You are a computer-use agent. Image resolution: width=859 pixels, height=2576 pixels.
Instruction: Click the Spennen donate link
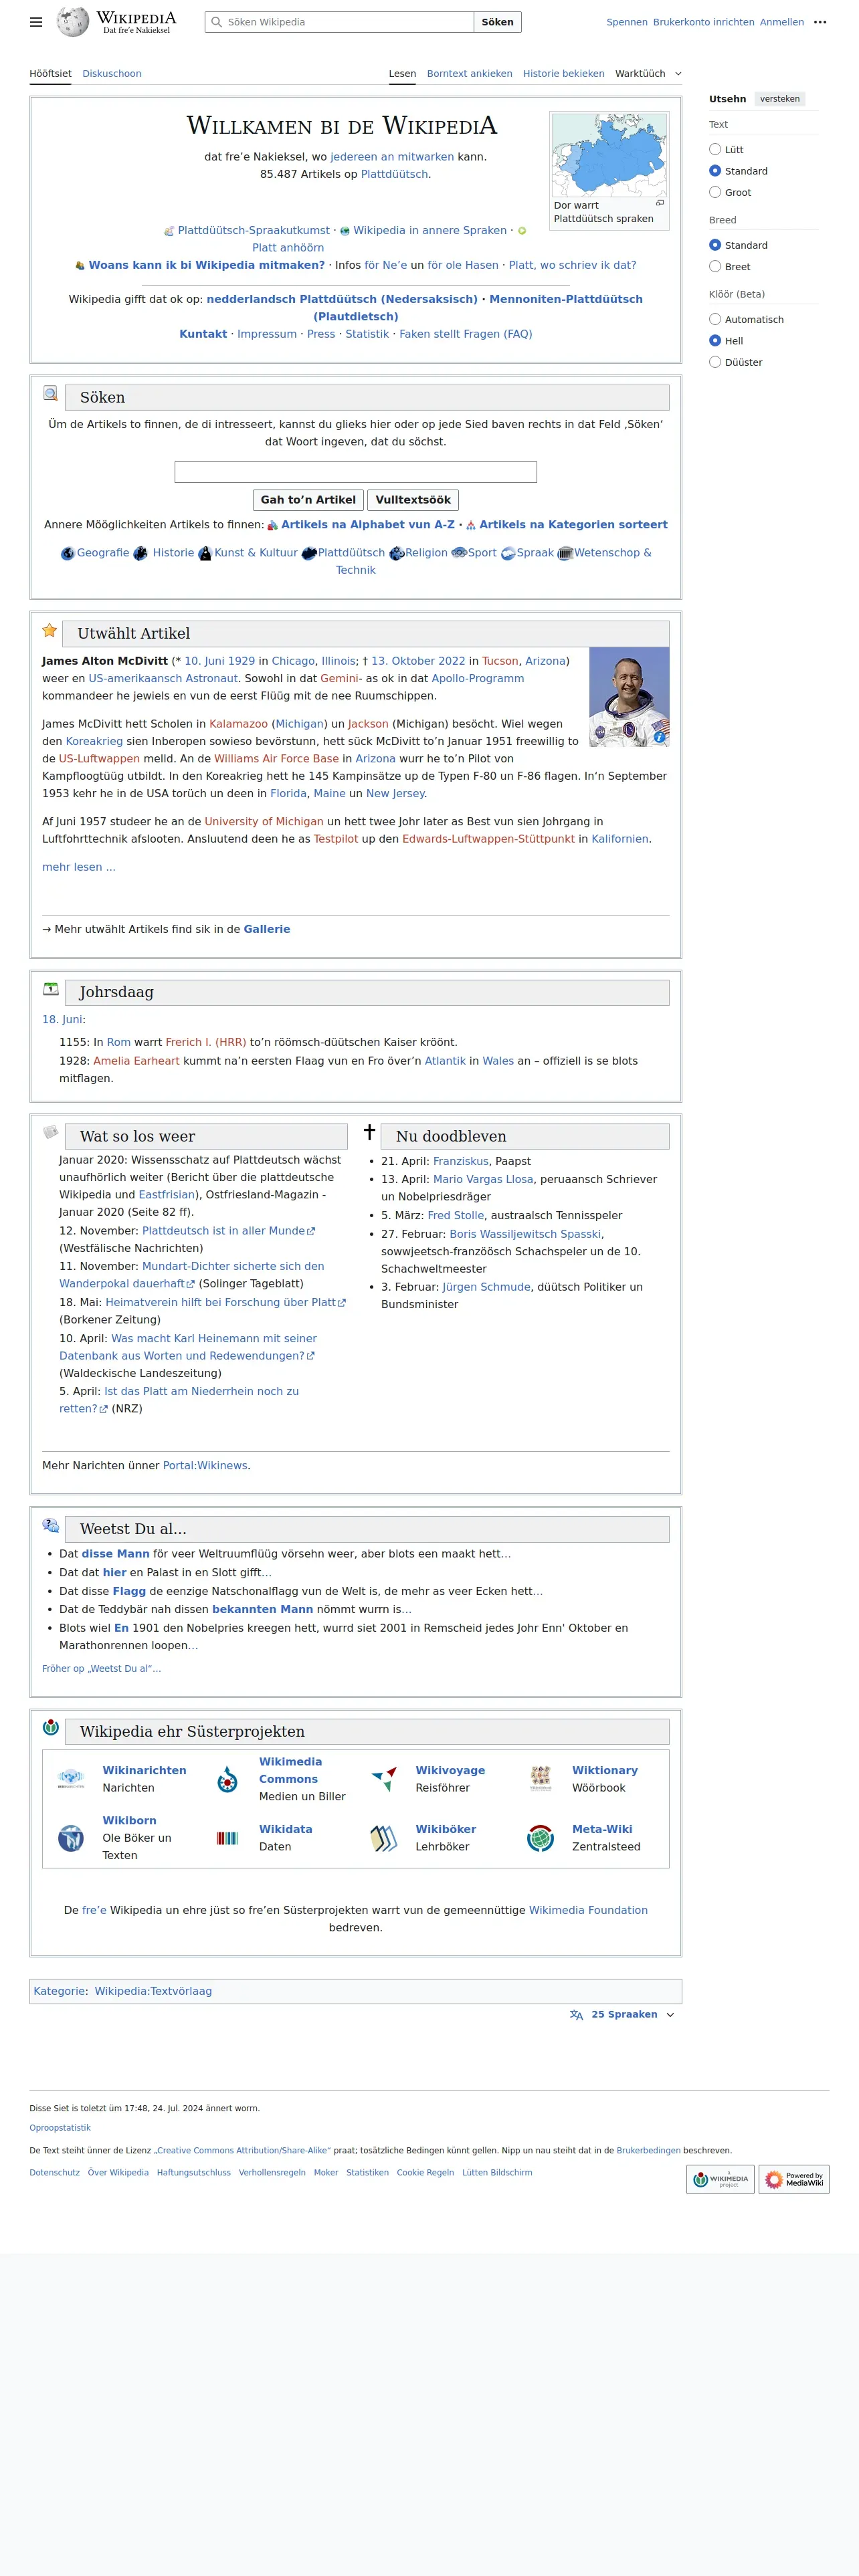626,22
